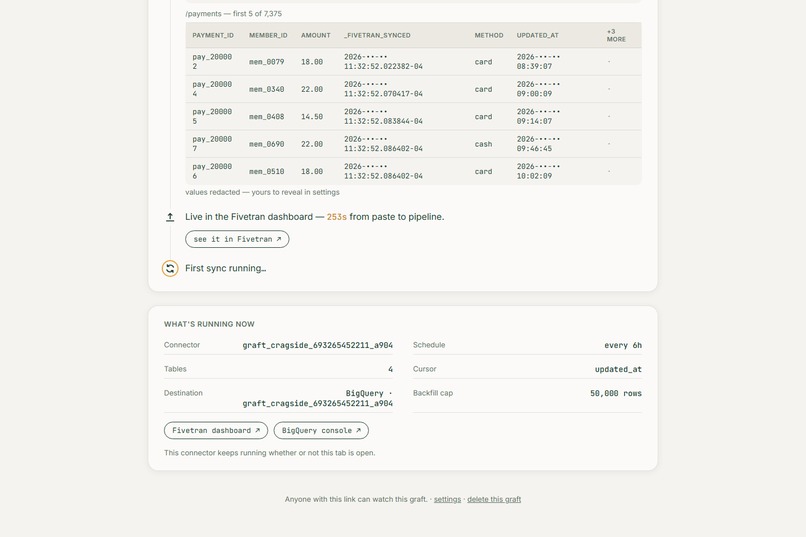The height and width of the screenshot is (537, 806).
Task: Click the '/payments — first 5 of 7,375' caption
Action: coord(233,14)
